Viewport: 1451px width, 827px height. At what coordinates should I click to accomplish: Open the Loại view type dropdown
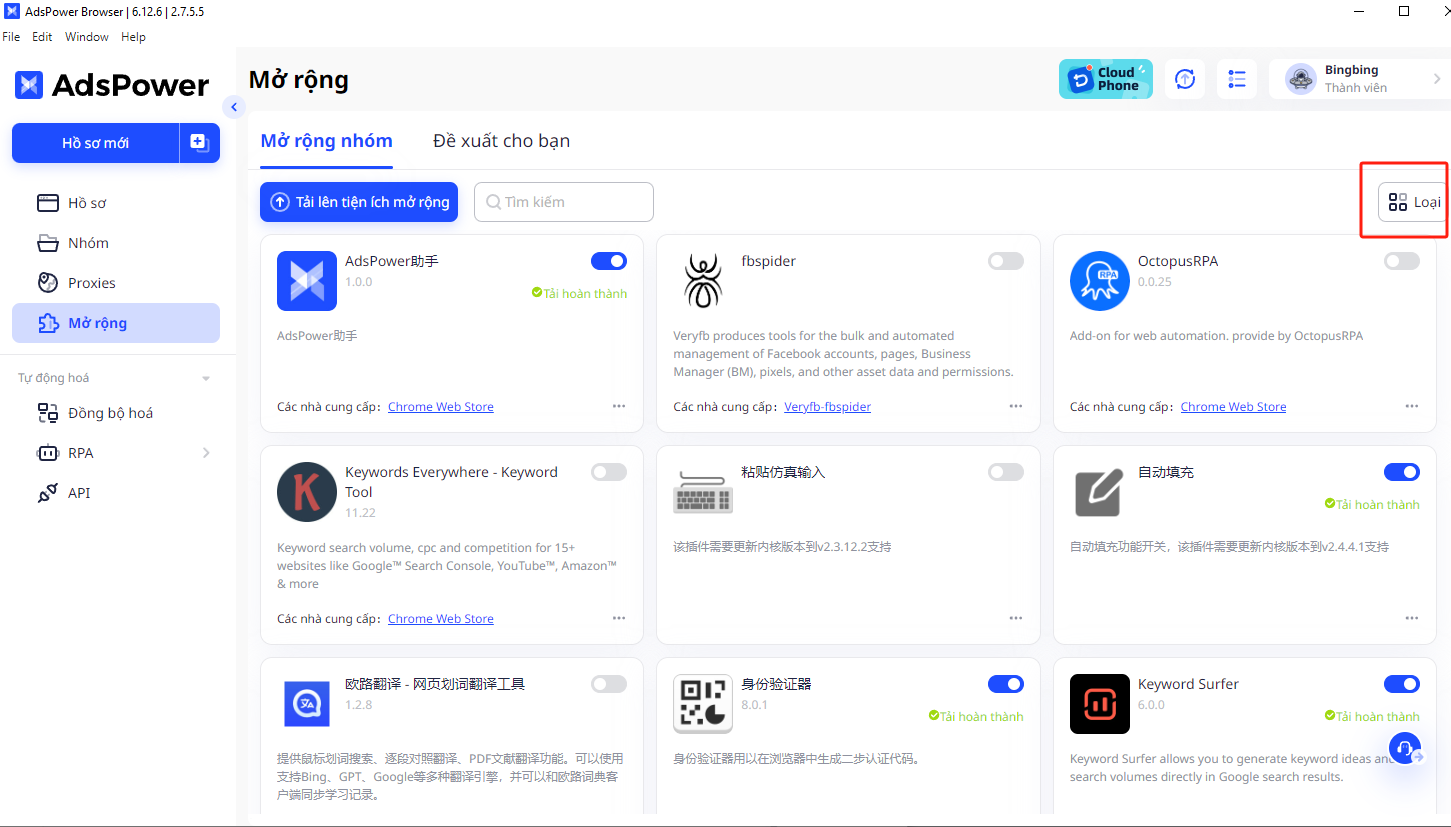pos(1414,202)
